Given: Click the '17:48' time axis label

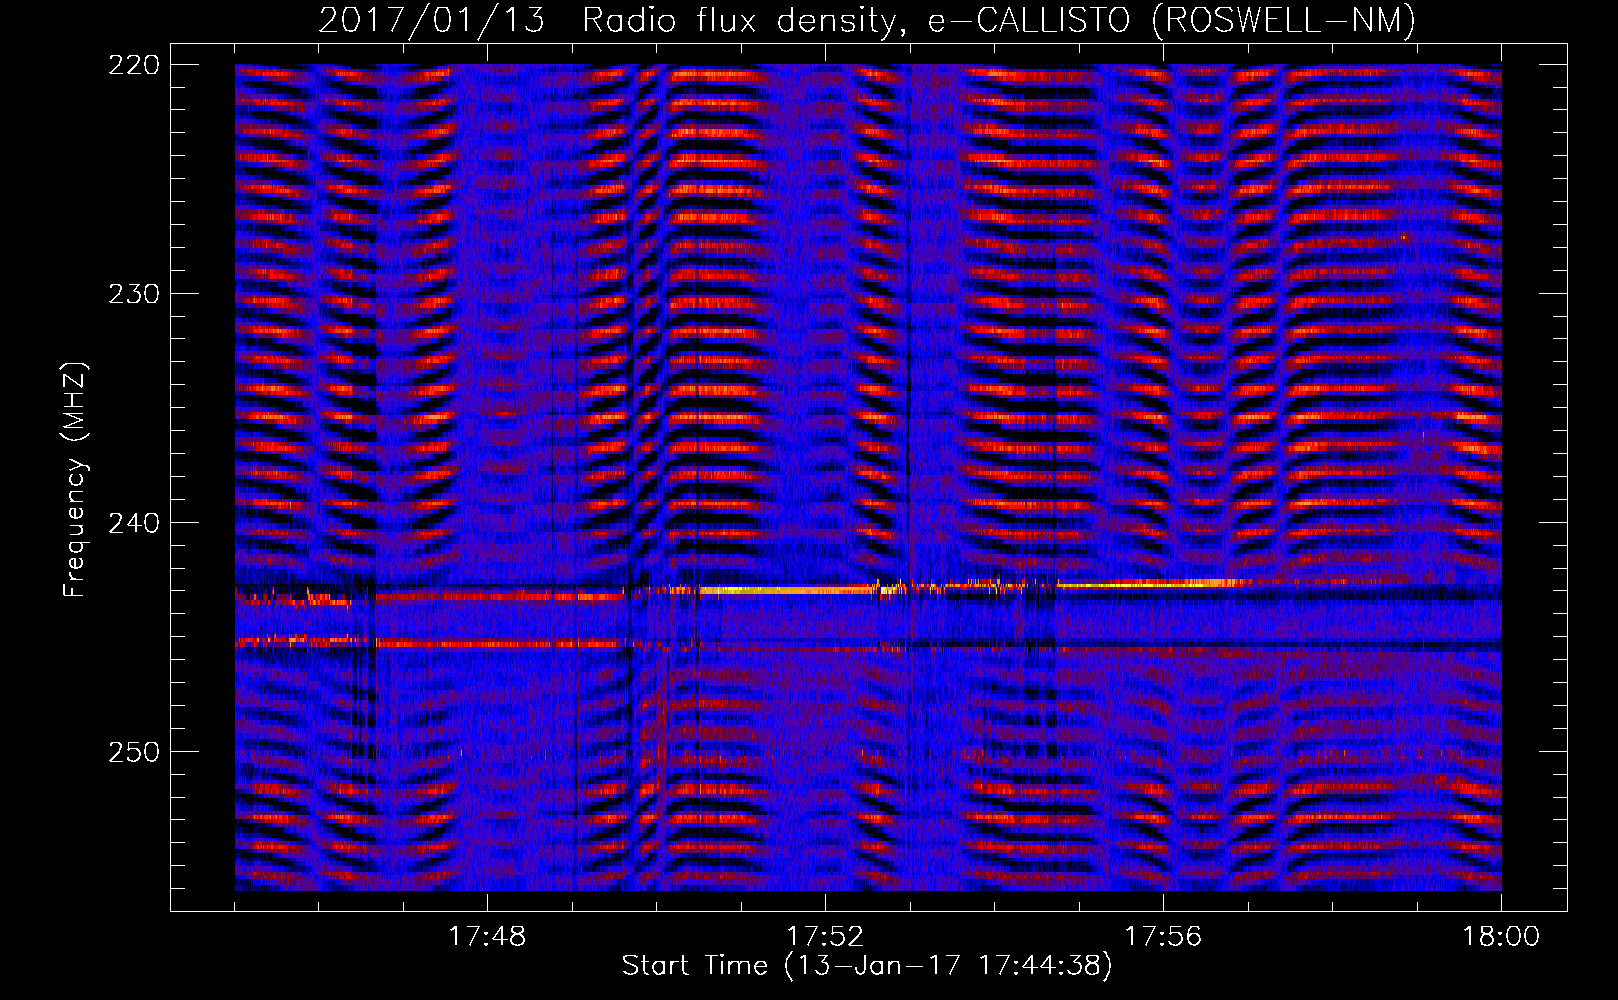Looking at the screenshot, I should point(487,937).
